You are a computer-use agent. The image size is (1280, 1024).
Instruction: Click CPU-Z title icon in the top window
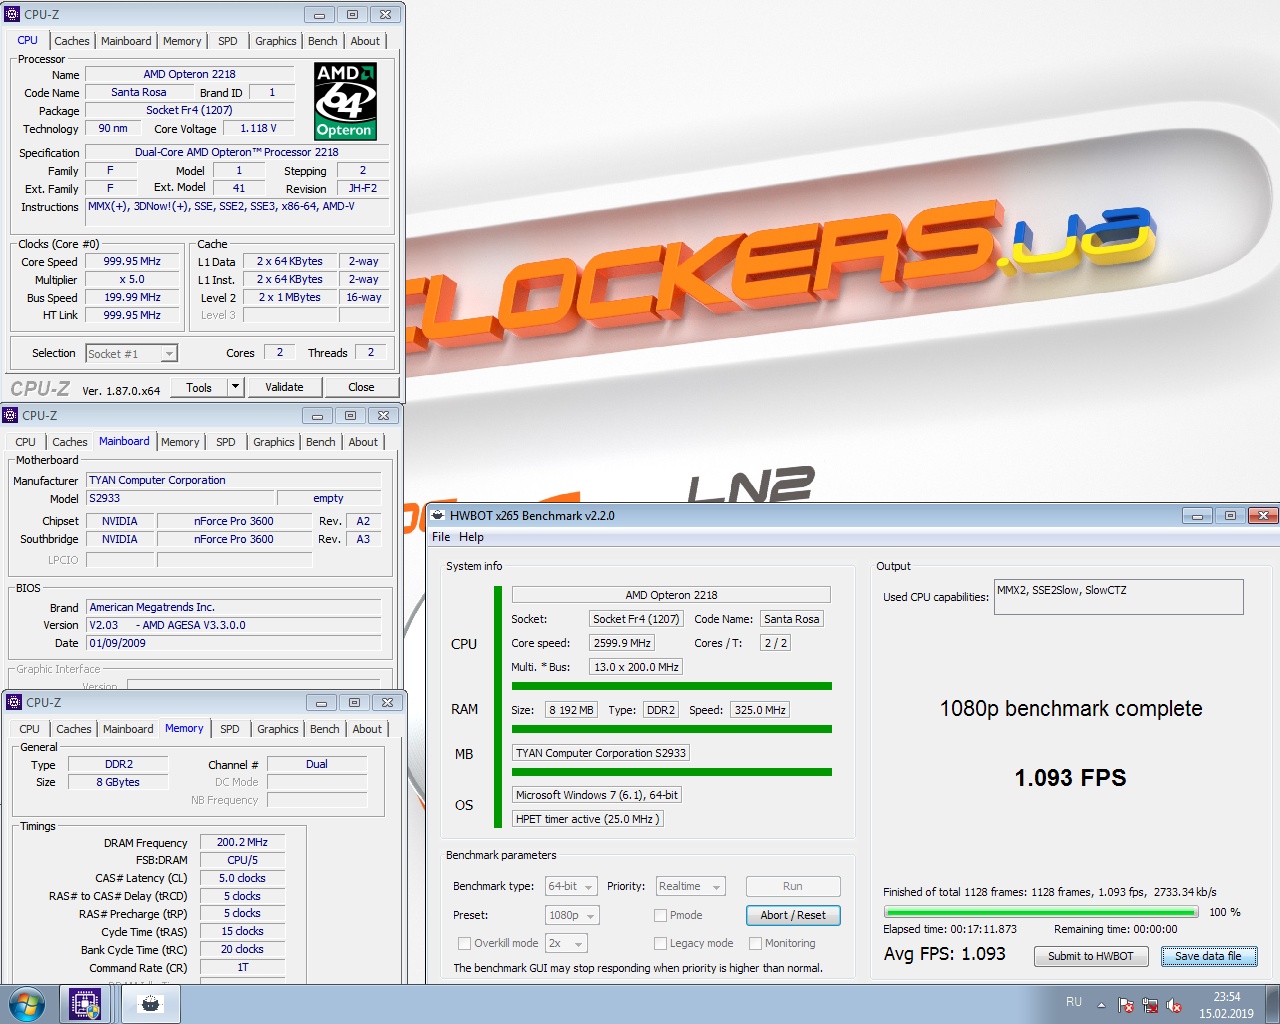[12, 15]
